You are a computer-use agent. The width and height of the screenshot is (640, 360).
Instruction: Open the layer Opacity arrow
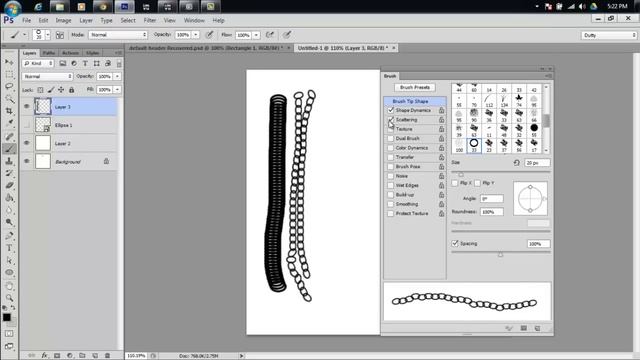(x=117, y=76)
